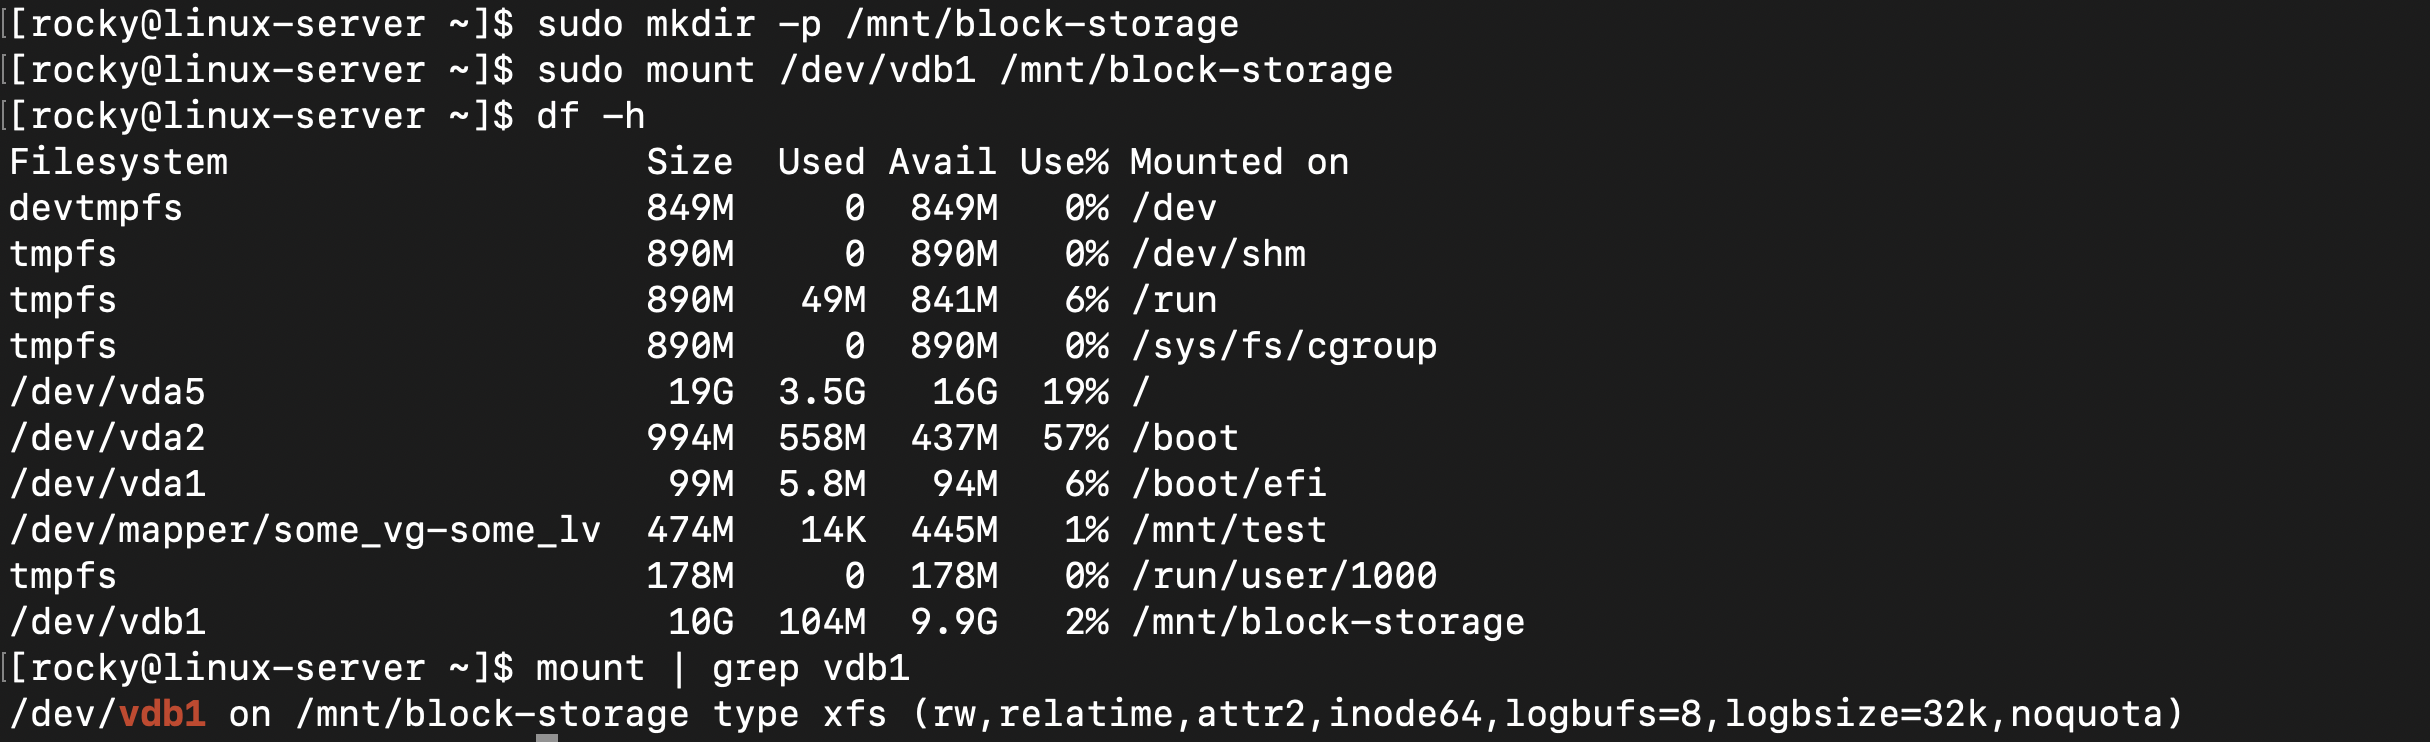Click the /mnt/test mount point
This screenshot has width=2430, height=742.
[1229, 530]
